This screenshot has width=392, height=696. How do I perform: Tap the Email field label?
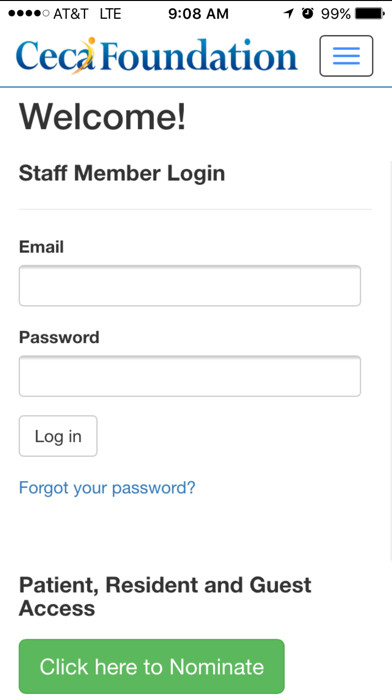pyautogui.click(x=41, y=247)
